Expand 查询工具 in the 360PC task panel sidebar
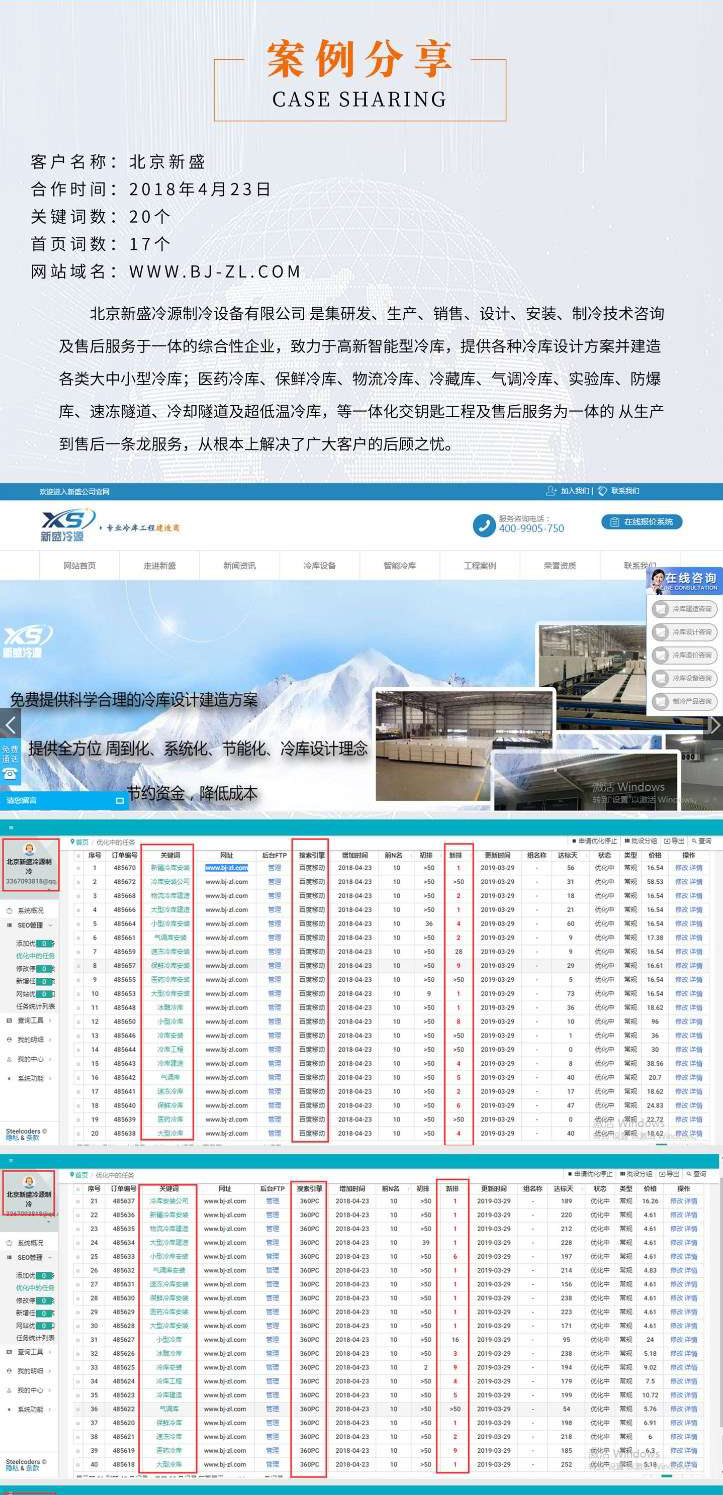The width and height of the screenshot is (723, 1495). click(x=30, y=1352)
